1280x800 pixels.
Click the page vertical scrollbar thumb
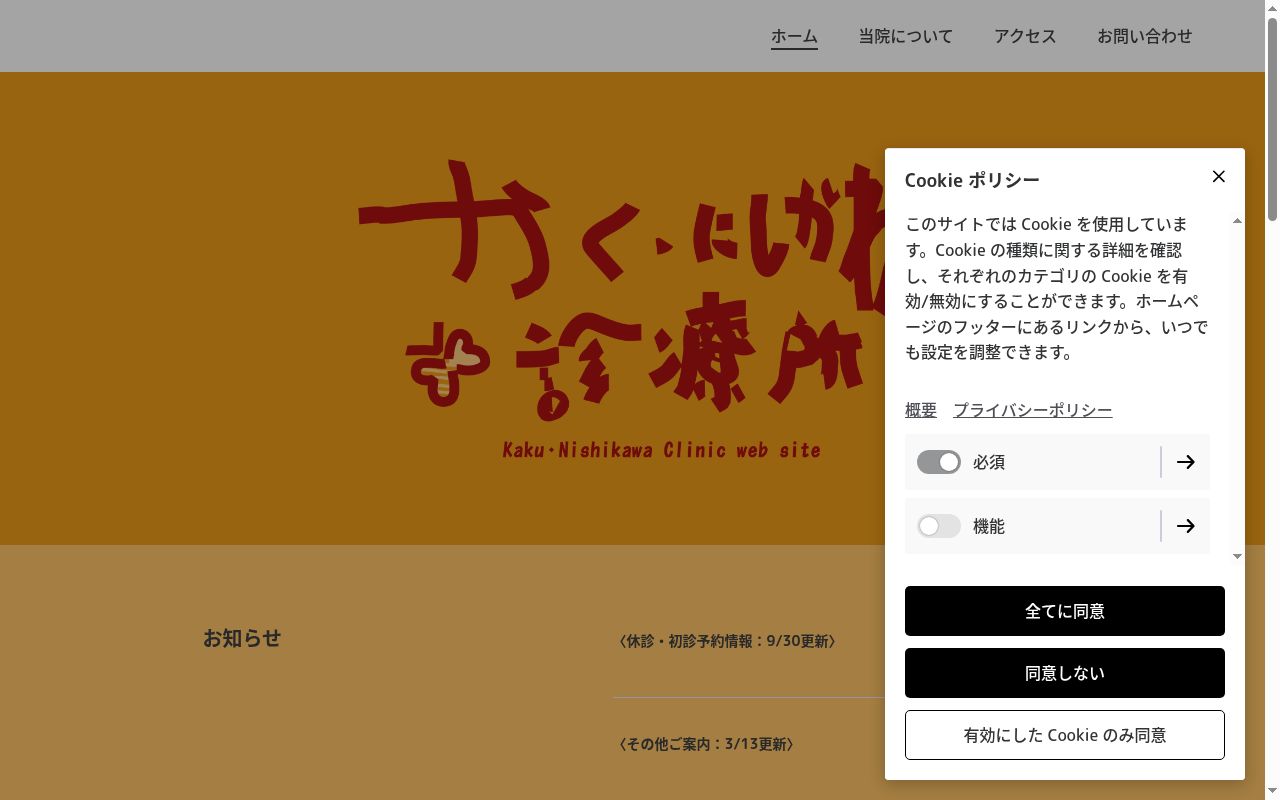[x=1272, y=118]
